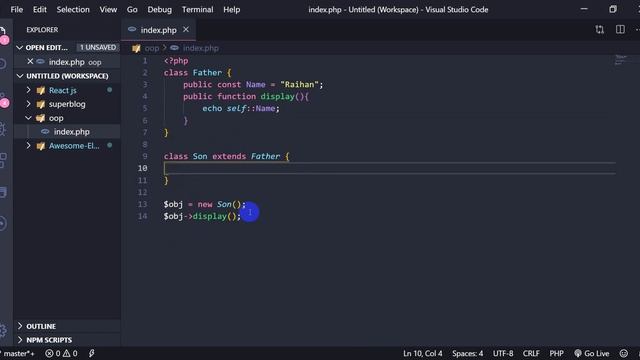Click the Open Changes compare icon
Viewport: 640px width, 360px height.
pos(599,29)
